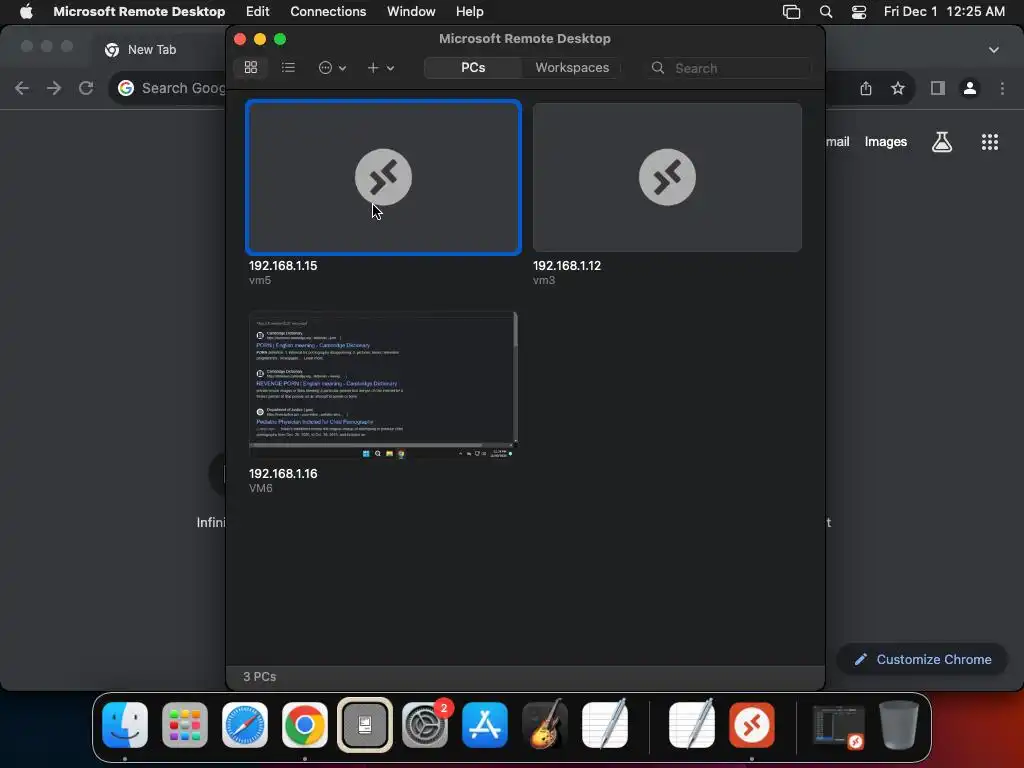This screenshot has width=1024, height=768.
Task: Expand the Chrome tab search chevron
Action: click(x=993, y=50)
